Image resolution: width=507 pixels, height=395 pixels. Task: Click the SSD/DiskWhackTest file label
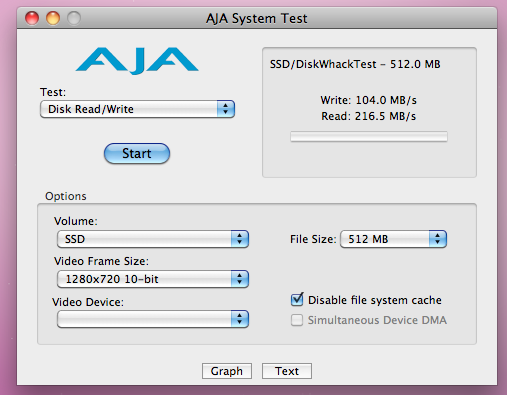pyautogui.click(x=355, y=64)
